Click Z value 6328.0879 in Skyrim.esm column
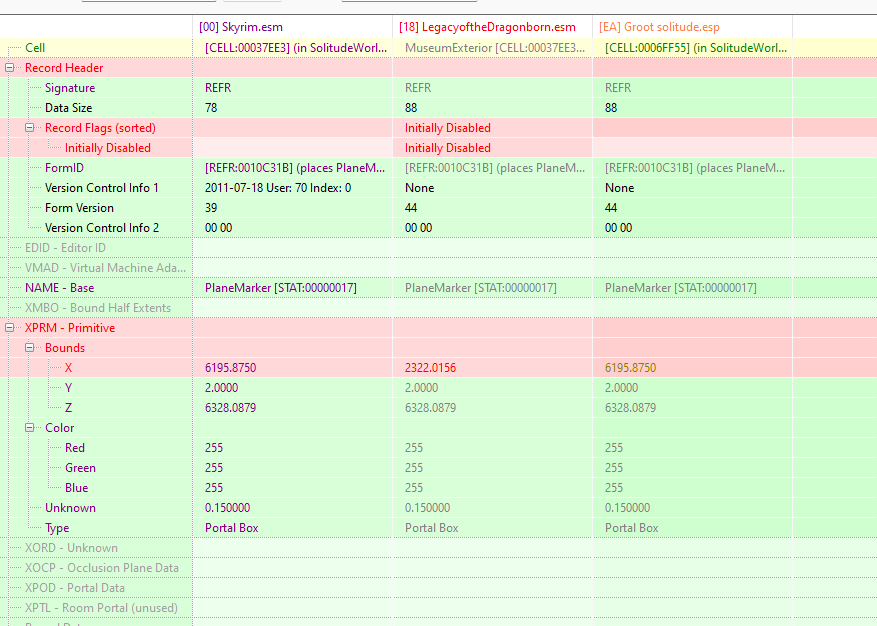 click(230, 408)
